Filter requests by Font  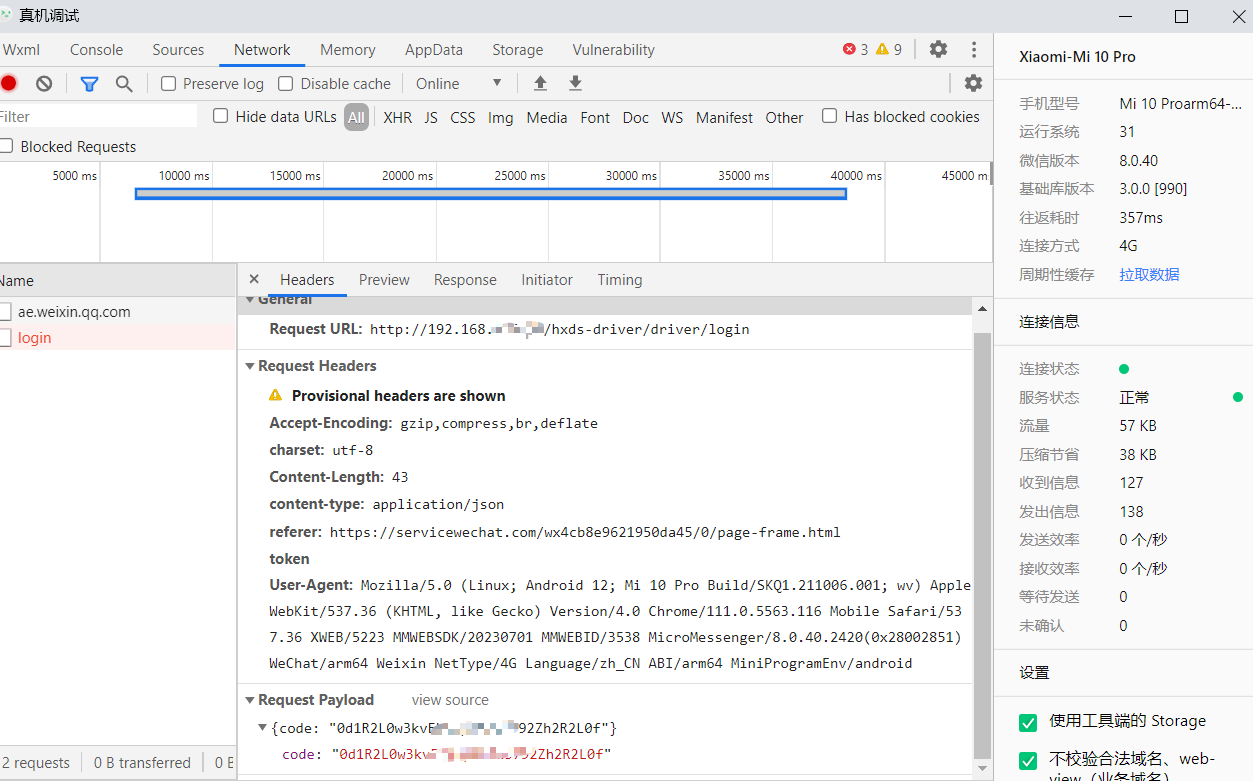coord(595,117)
